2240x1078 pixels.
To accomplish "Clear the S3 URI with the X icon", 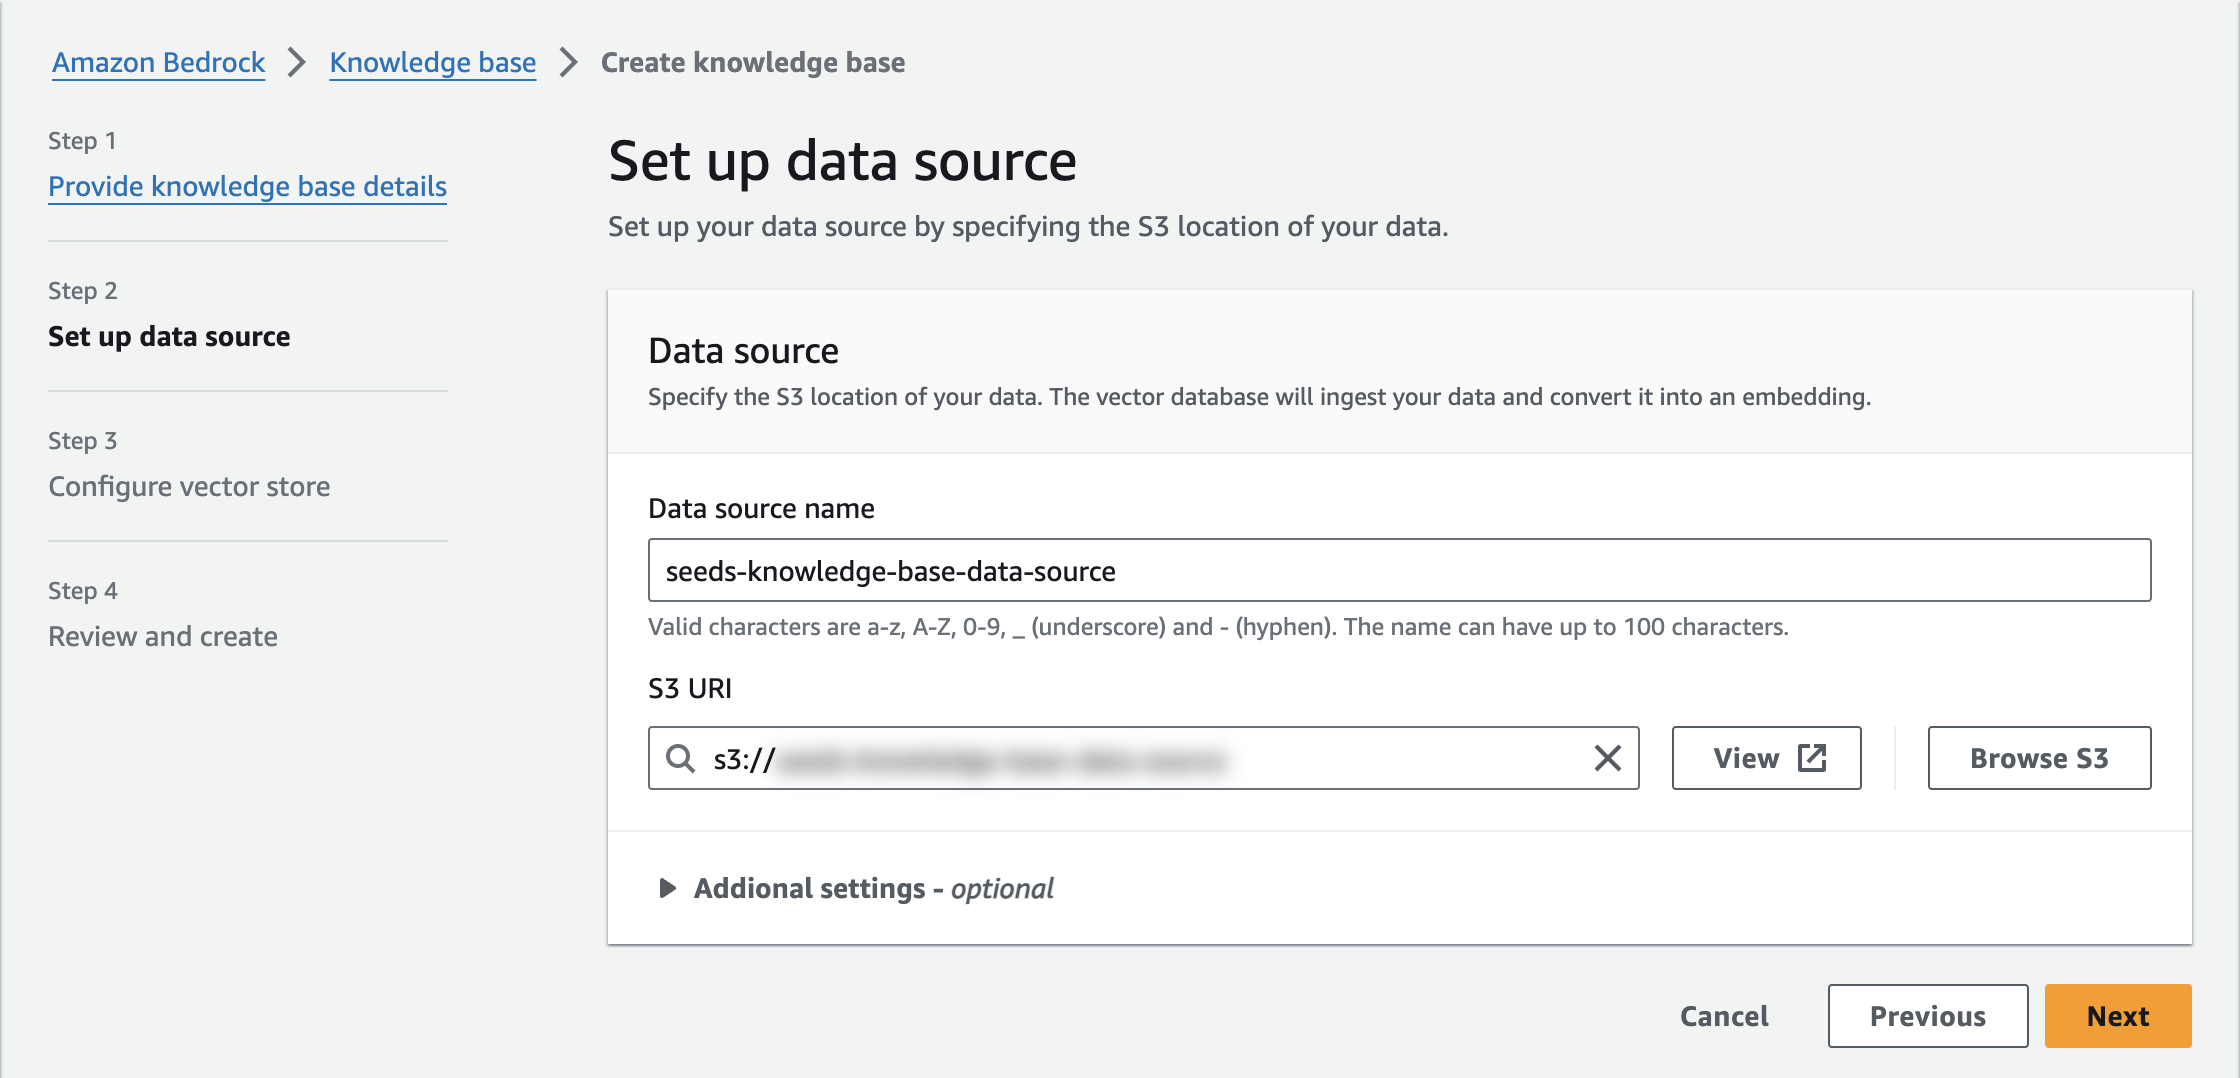I will pyautogui.click(x=1607, y=758).
